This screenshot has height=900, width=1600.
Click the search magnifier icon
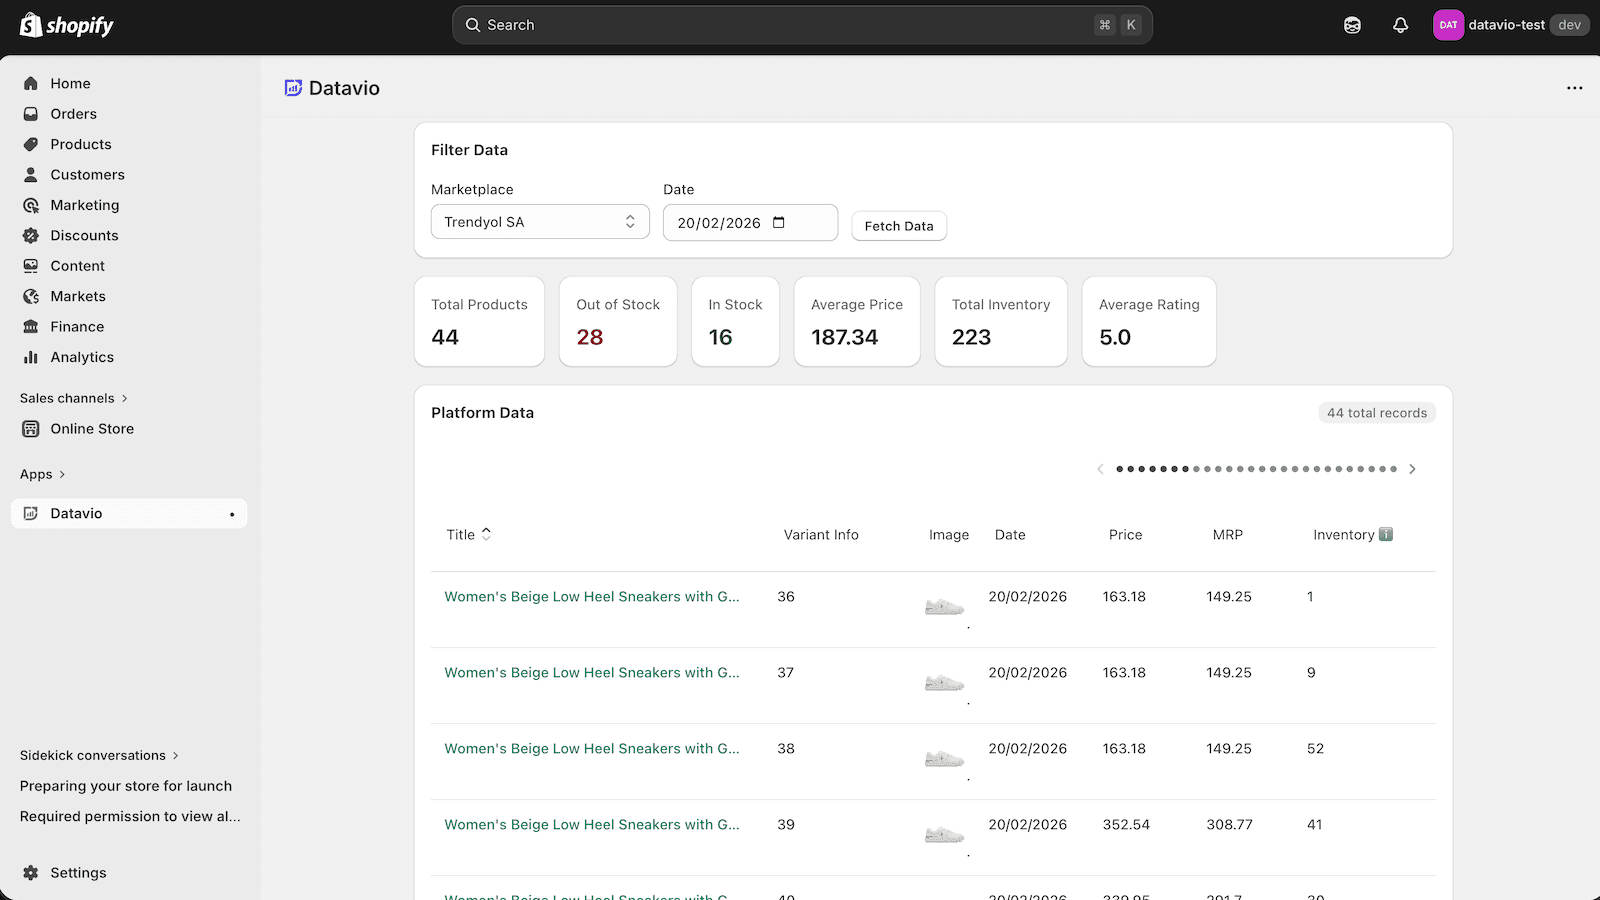(x=473, y=25)
